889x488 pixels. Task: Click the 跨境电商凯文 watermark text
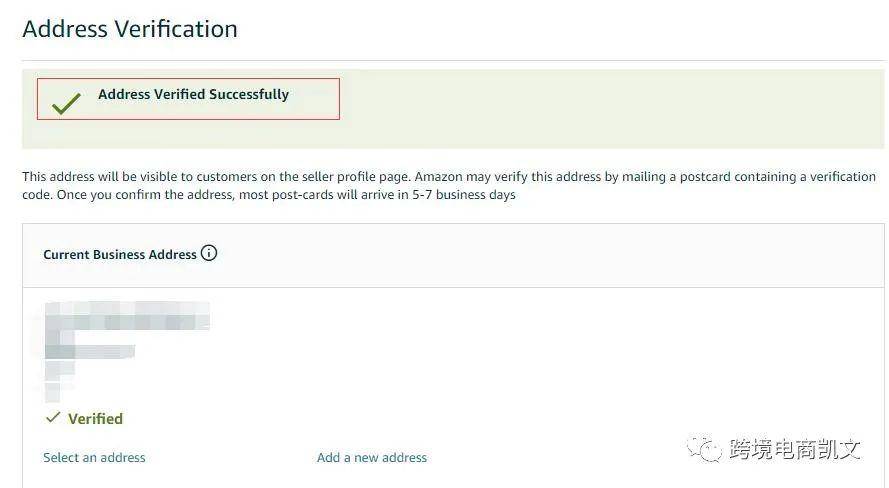[795, 449]
